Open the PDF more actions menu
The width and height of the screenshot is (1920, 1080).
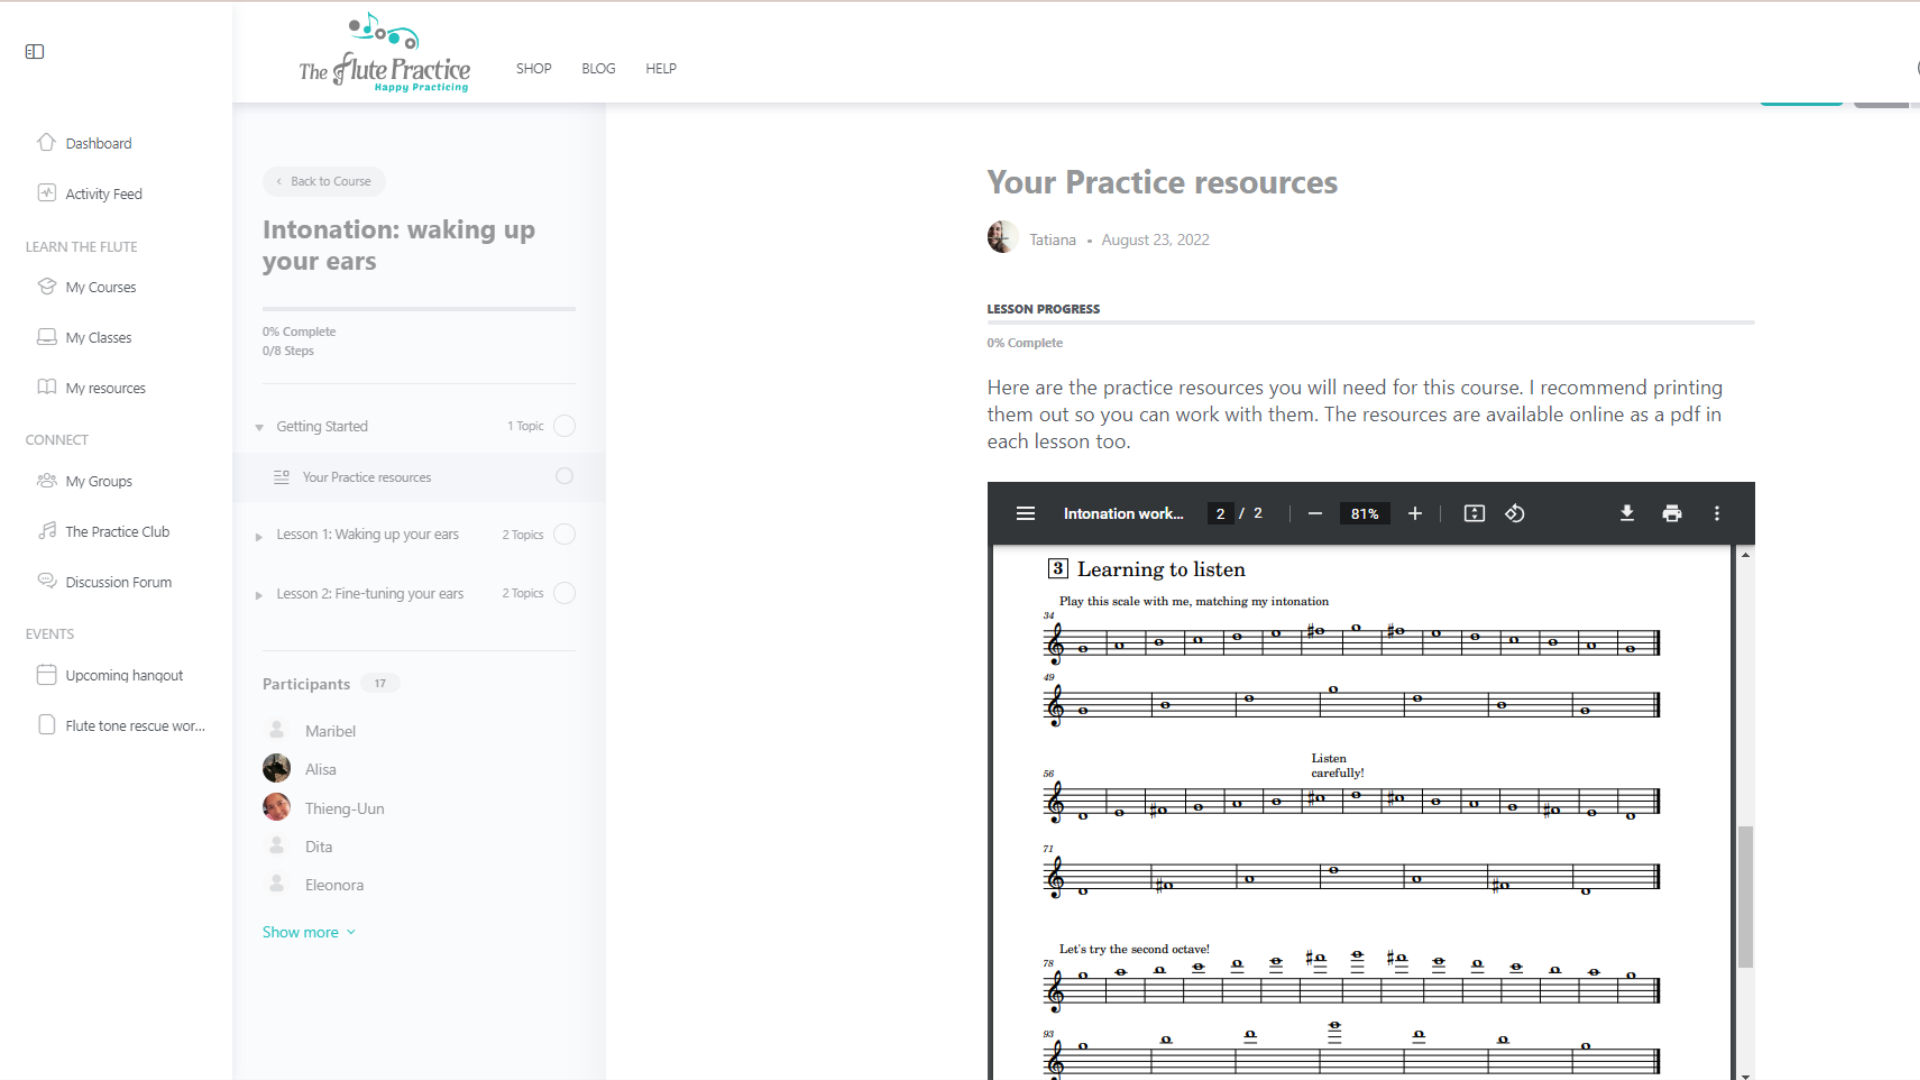(1717, 513)
